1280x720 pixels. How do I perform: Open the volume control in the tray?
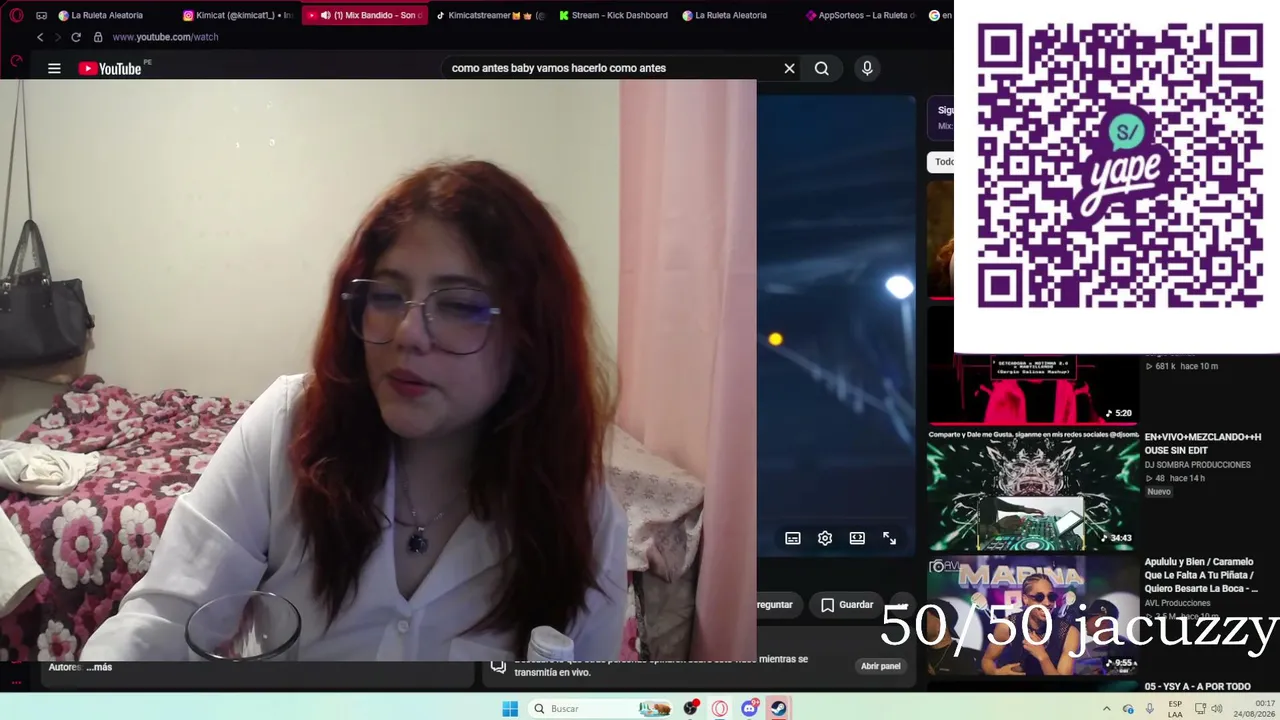(1217, 709)
